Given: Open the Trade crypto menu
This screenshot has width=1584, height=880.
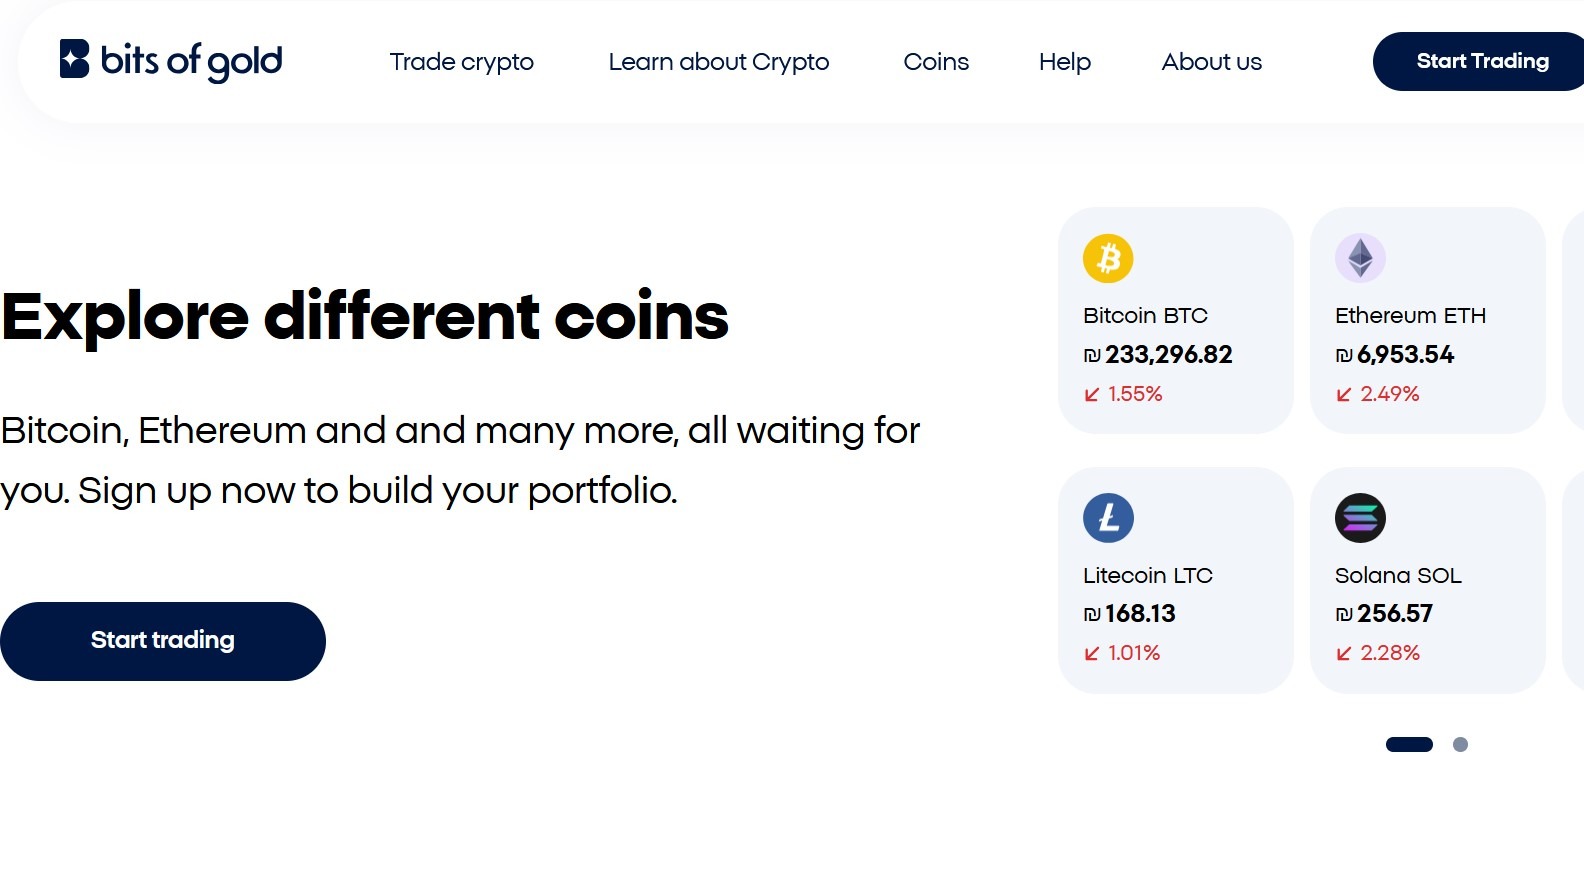Looking at the screenshot, I should [x=461, y=62].
